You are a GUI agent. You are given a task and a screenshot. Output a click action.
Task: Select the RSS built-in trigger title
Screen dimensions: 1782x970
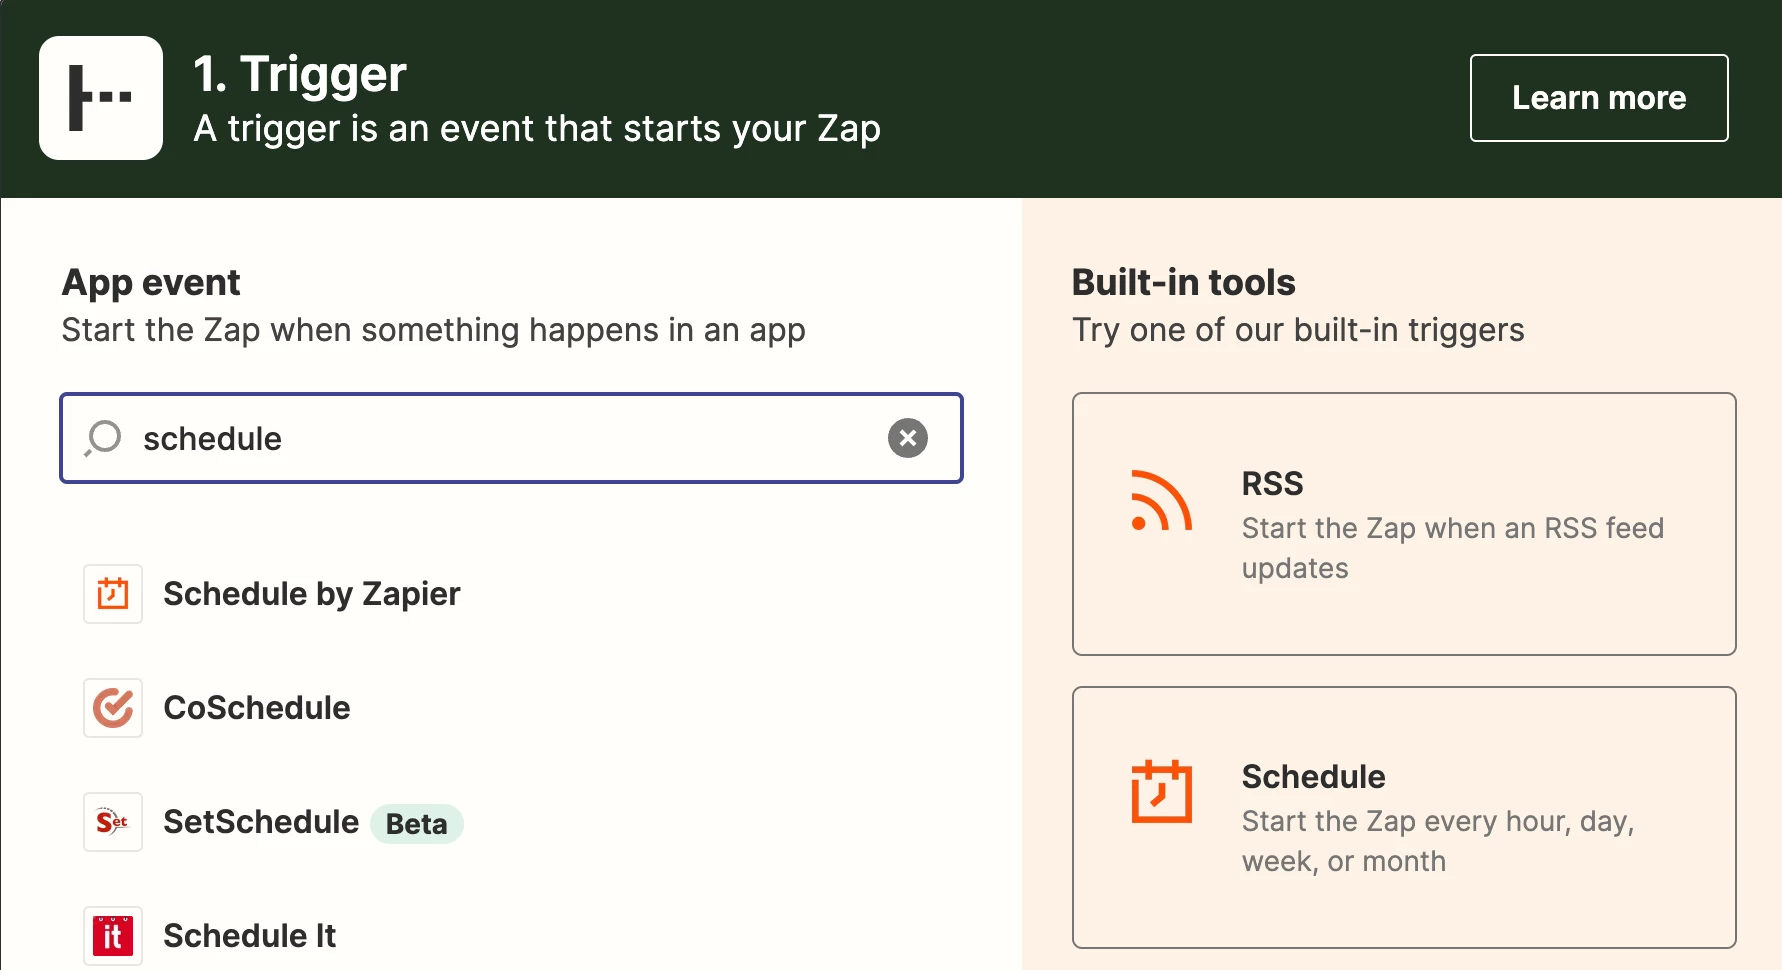(x=1272, y=484)
